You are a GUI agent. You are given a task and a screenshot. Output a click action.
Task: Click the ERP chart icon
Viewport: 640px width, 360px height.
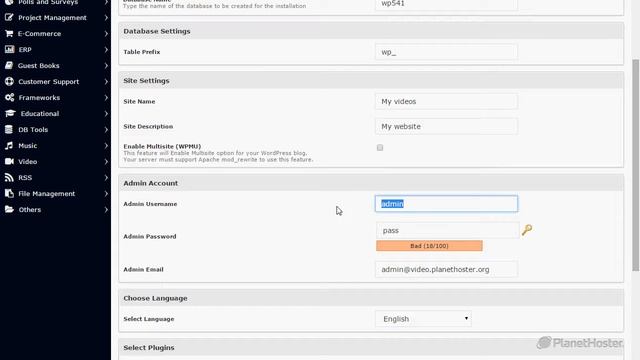tap(9, 49)
